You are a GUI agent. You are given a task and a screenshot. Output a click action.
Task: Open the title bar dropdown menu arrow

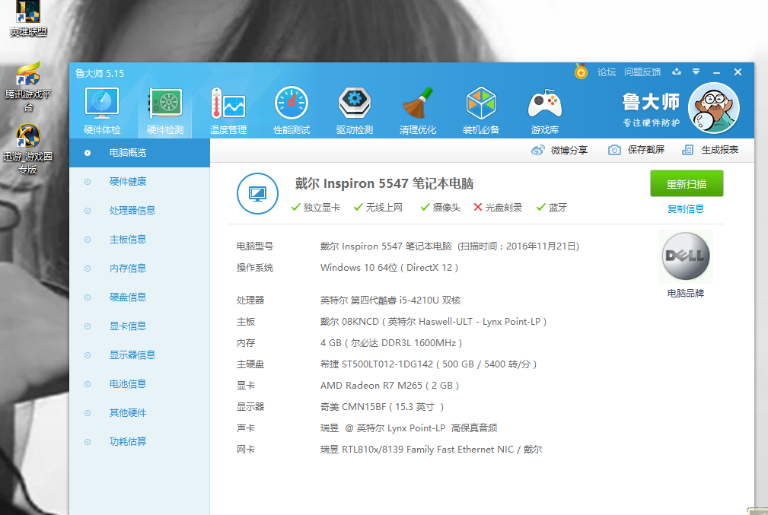click(x=696, y=72)
